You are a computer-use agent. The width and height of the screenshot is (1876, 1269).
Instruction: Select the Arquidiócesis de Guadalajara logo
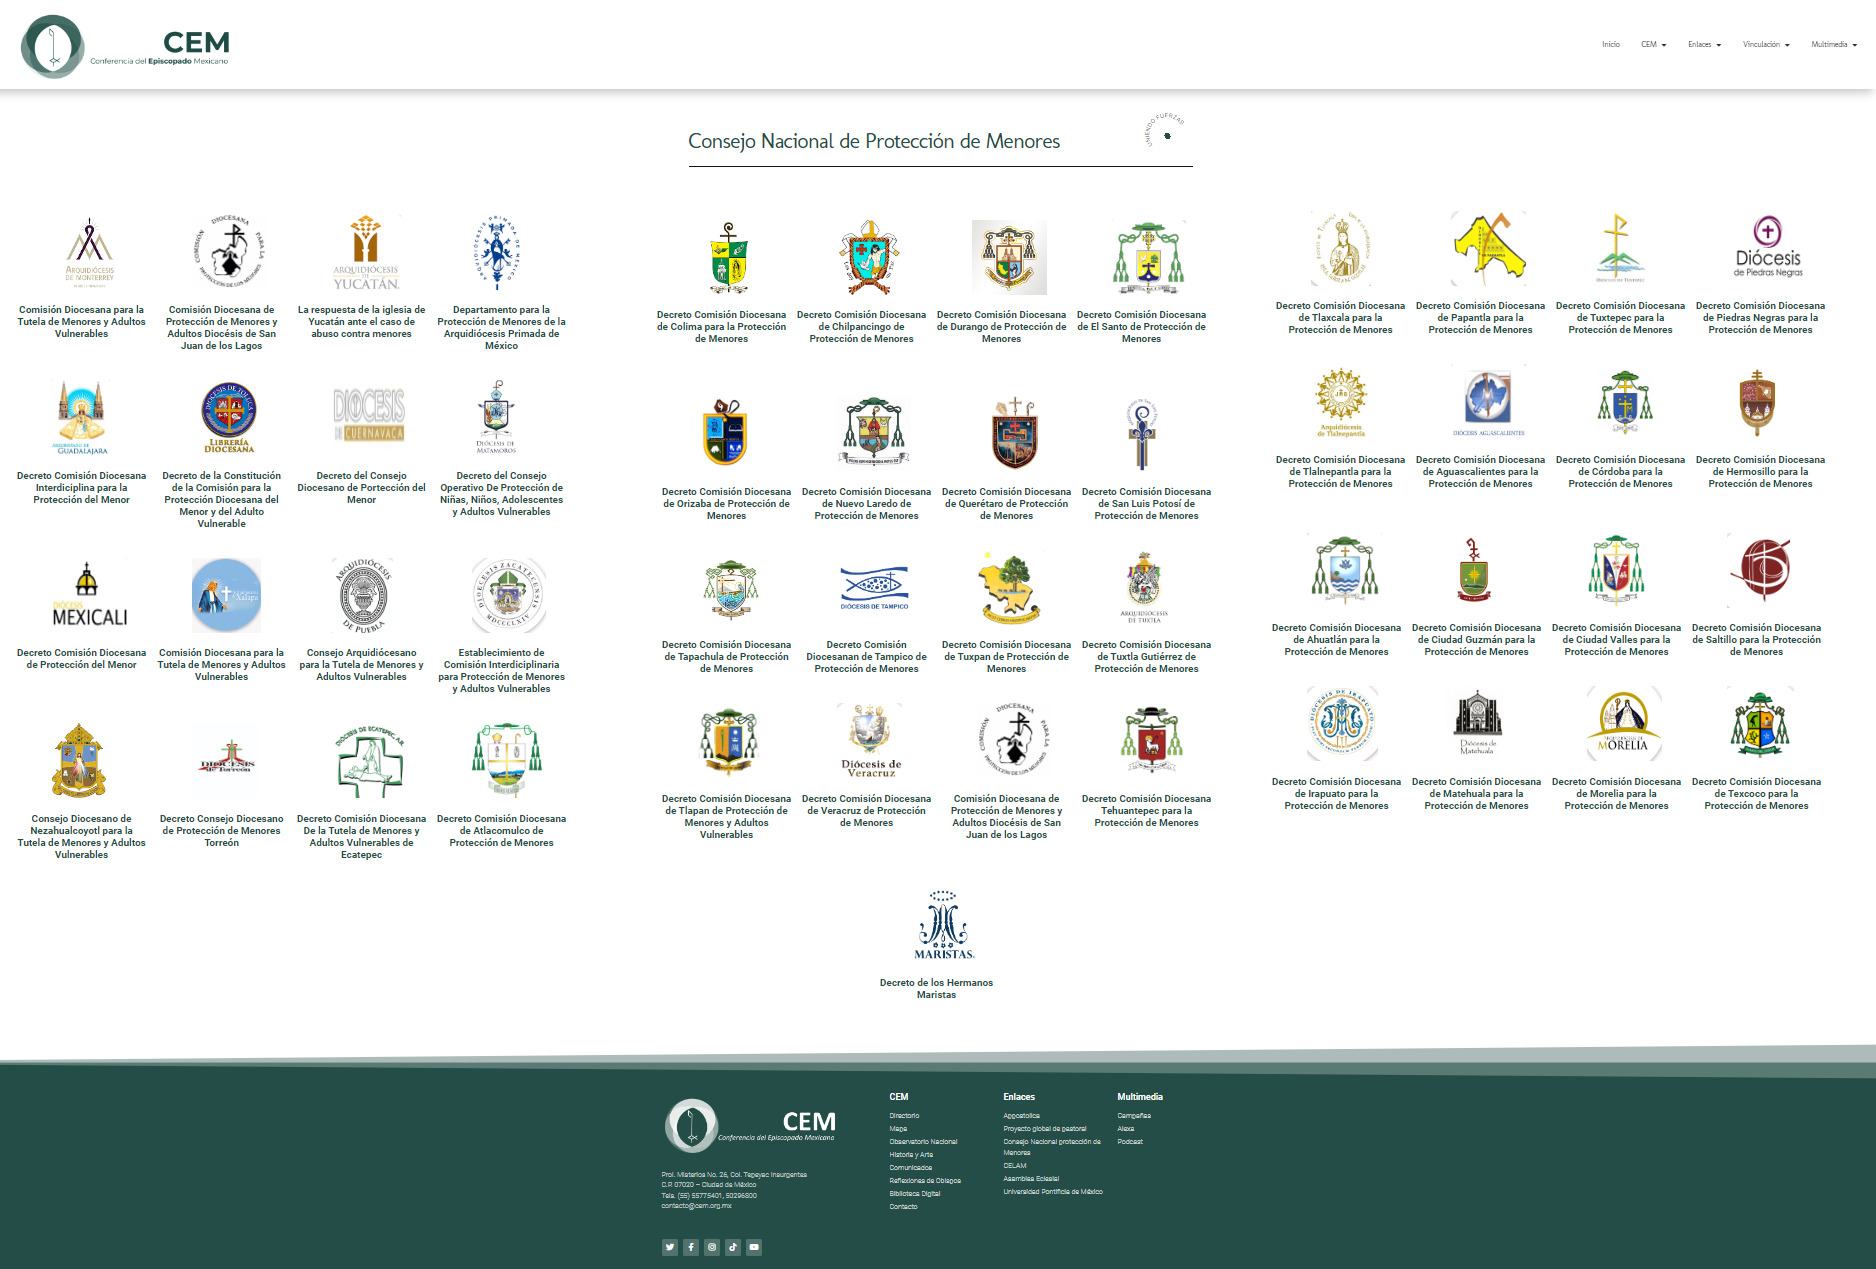tap(82, 418)
